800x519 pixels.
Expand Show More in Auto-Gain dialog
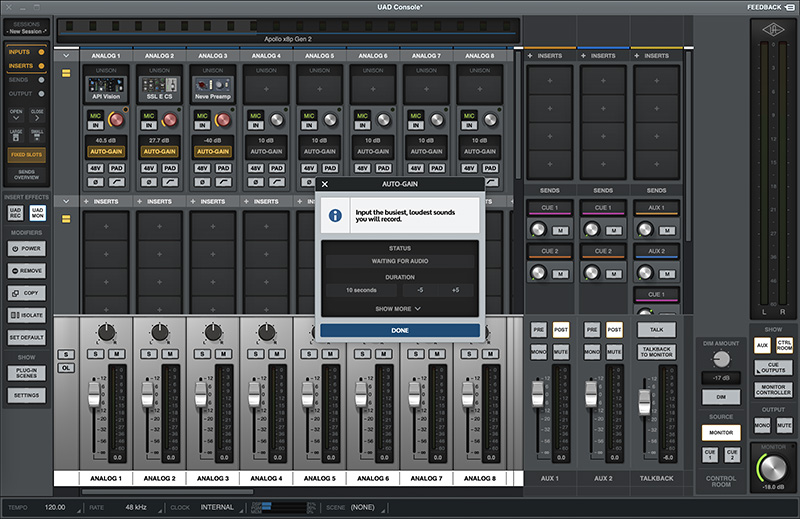point(398,309)
